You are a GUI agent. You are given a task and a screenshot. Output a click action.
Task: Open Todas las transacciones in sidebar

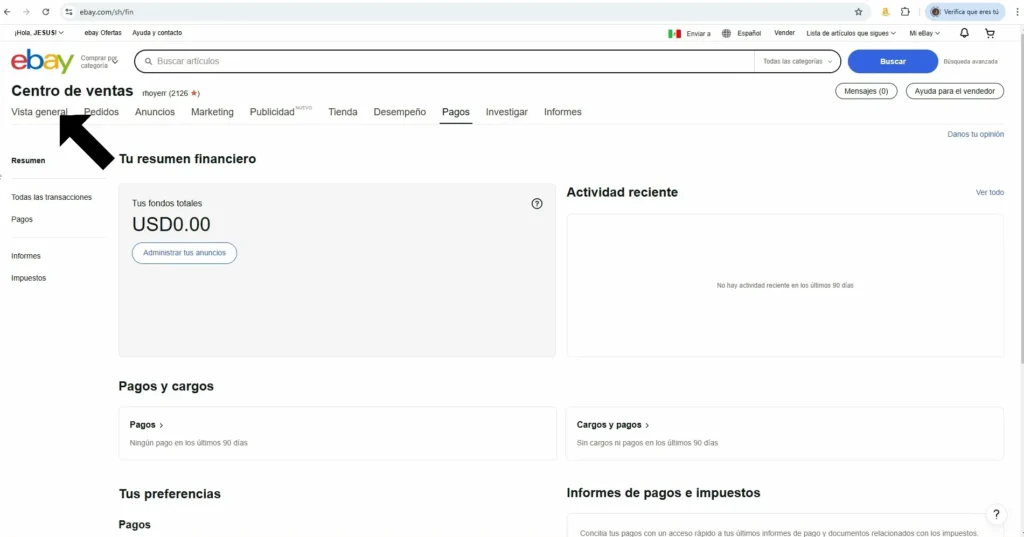click(x=52, y=197)
